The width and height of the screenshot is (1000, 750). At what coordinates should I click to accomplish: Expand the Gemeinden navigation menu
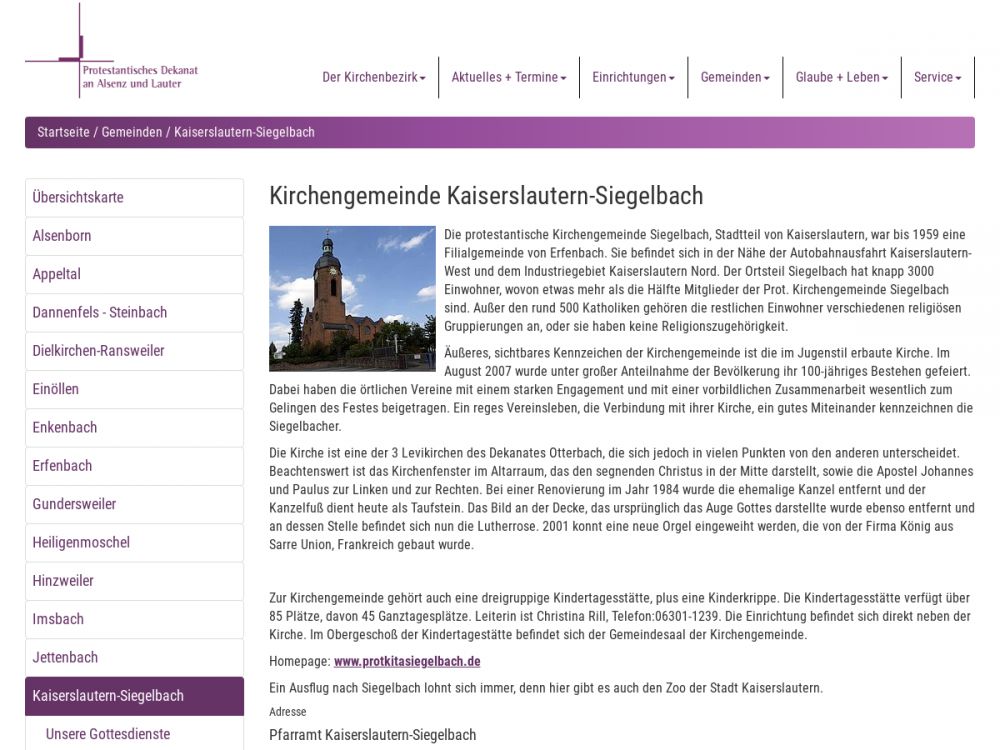point(734,78)
